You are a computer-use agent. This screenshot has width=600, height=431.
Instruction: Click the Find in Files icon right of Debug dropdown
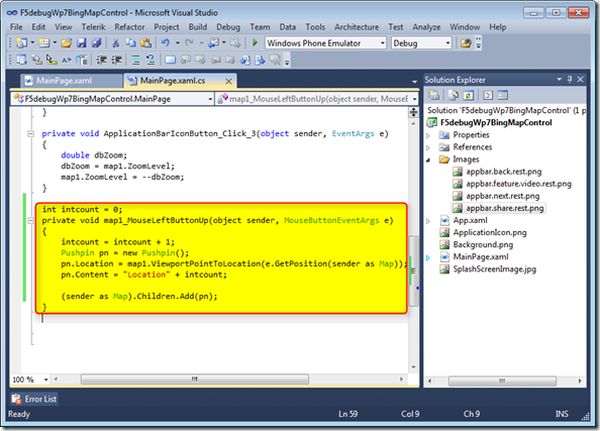click(x=466, y=43)
